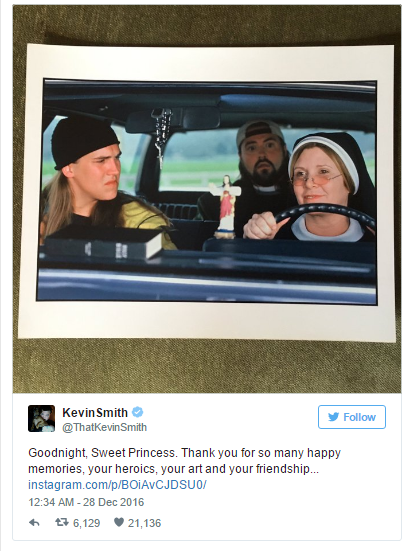Click the Jesus figurine on dashboard
Viewport: 415px width, 551px height.
coord(226,207)
